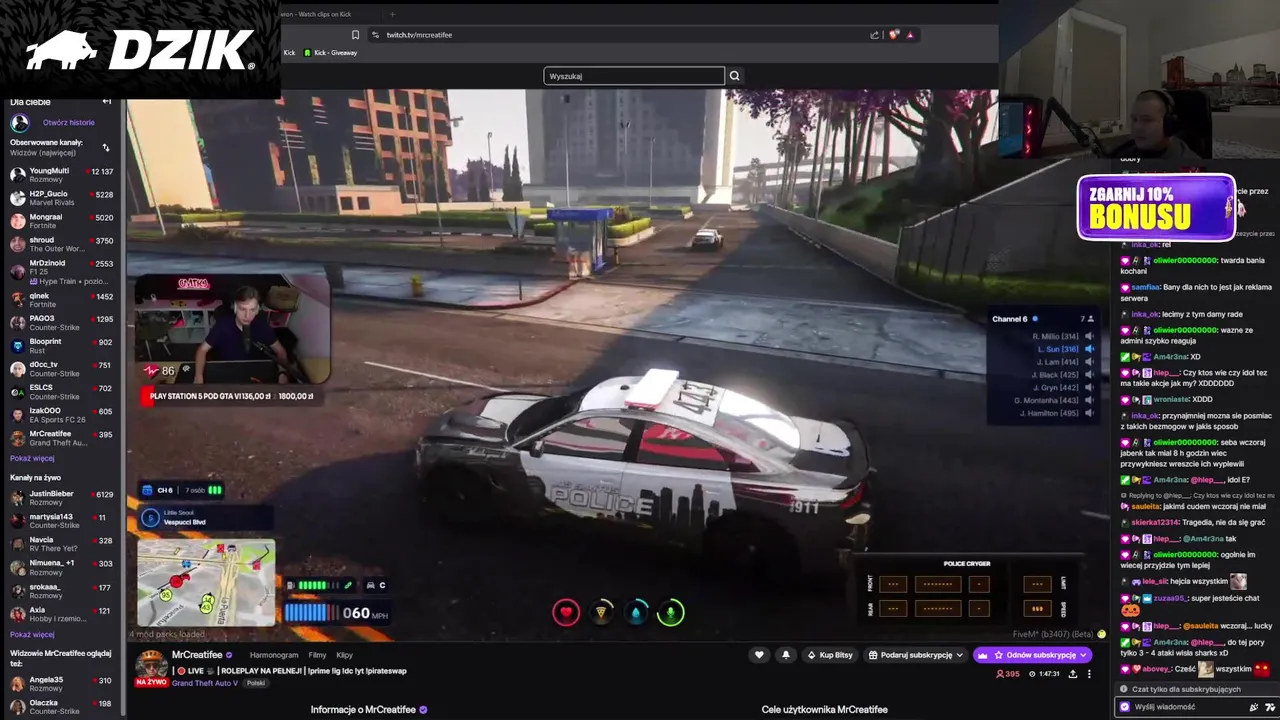Open shroud channel in sidebar
This screenshot has width=1280, height=720.
click(62, 244)
